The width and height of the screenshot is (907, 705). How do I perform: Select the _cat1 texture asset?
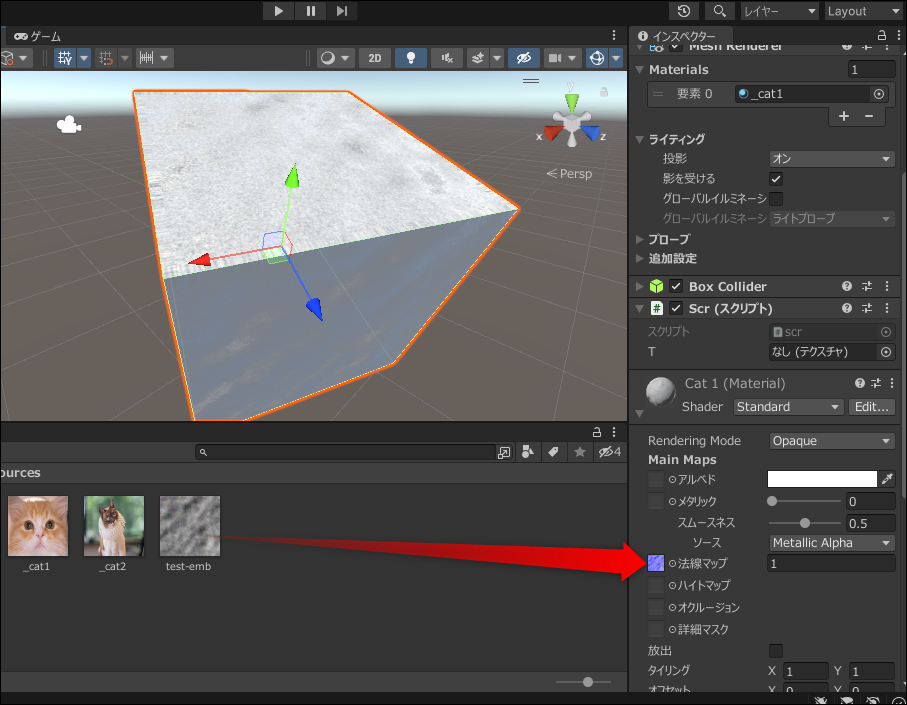[x=38, y=533]
